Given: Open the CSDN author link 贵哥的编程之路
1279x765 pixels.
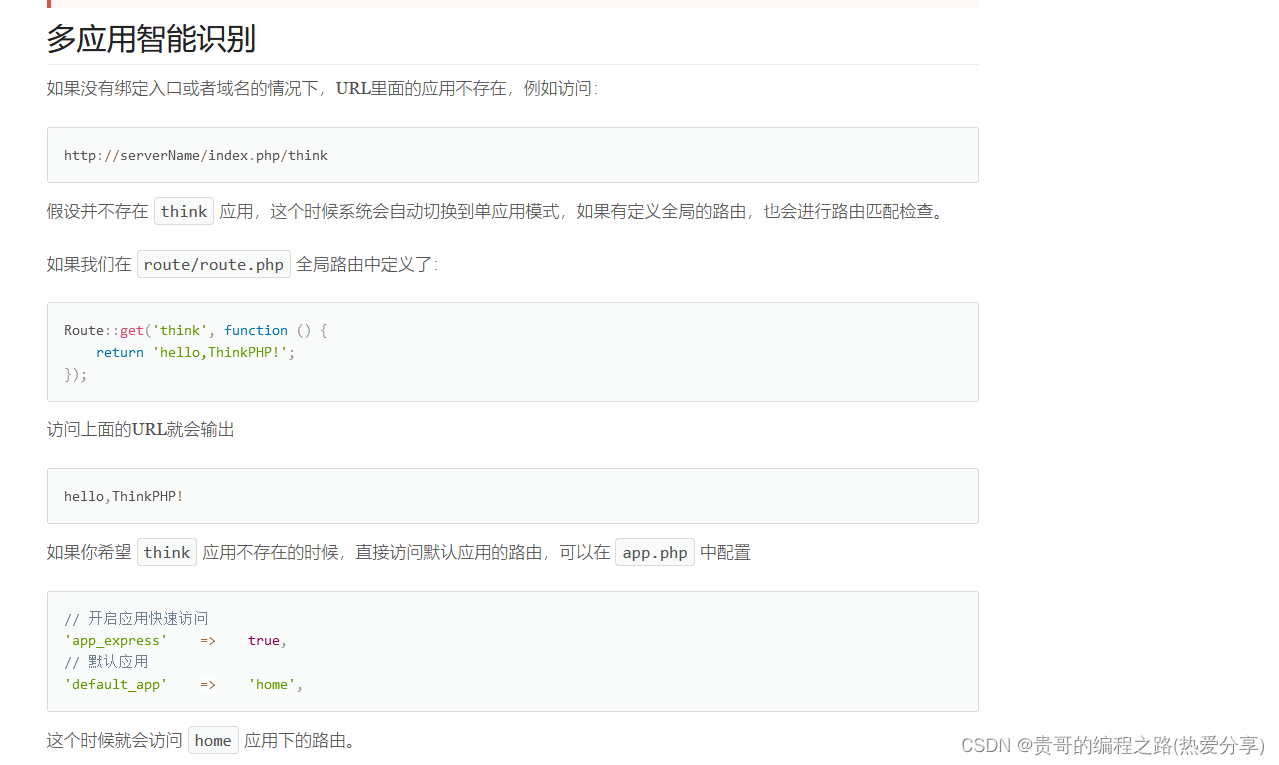Looking at the screenshot, I should pyautogui.click(x=1114, y=745).
